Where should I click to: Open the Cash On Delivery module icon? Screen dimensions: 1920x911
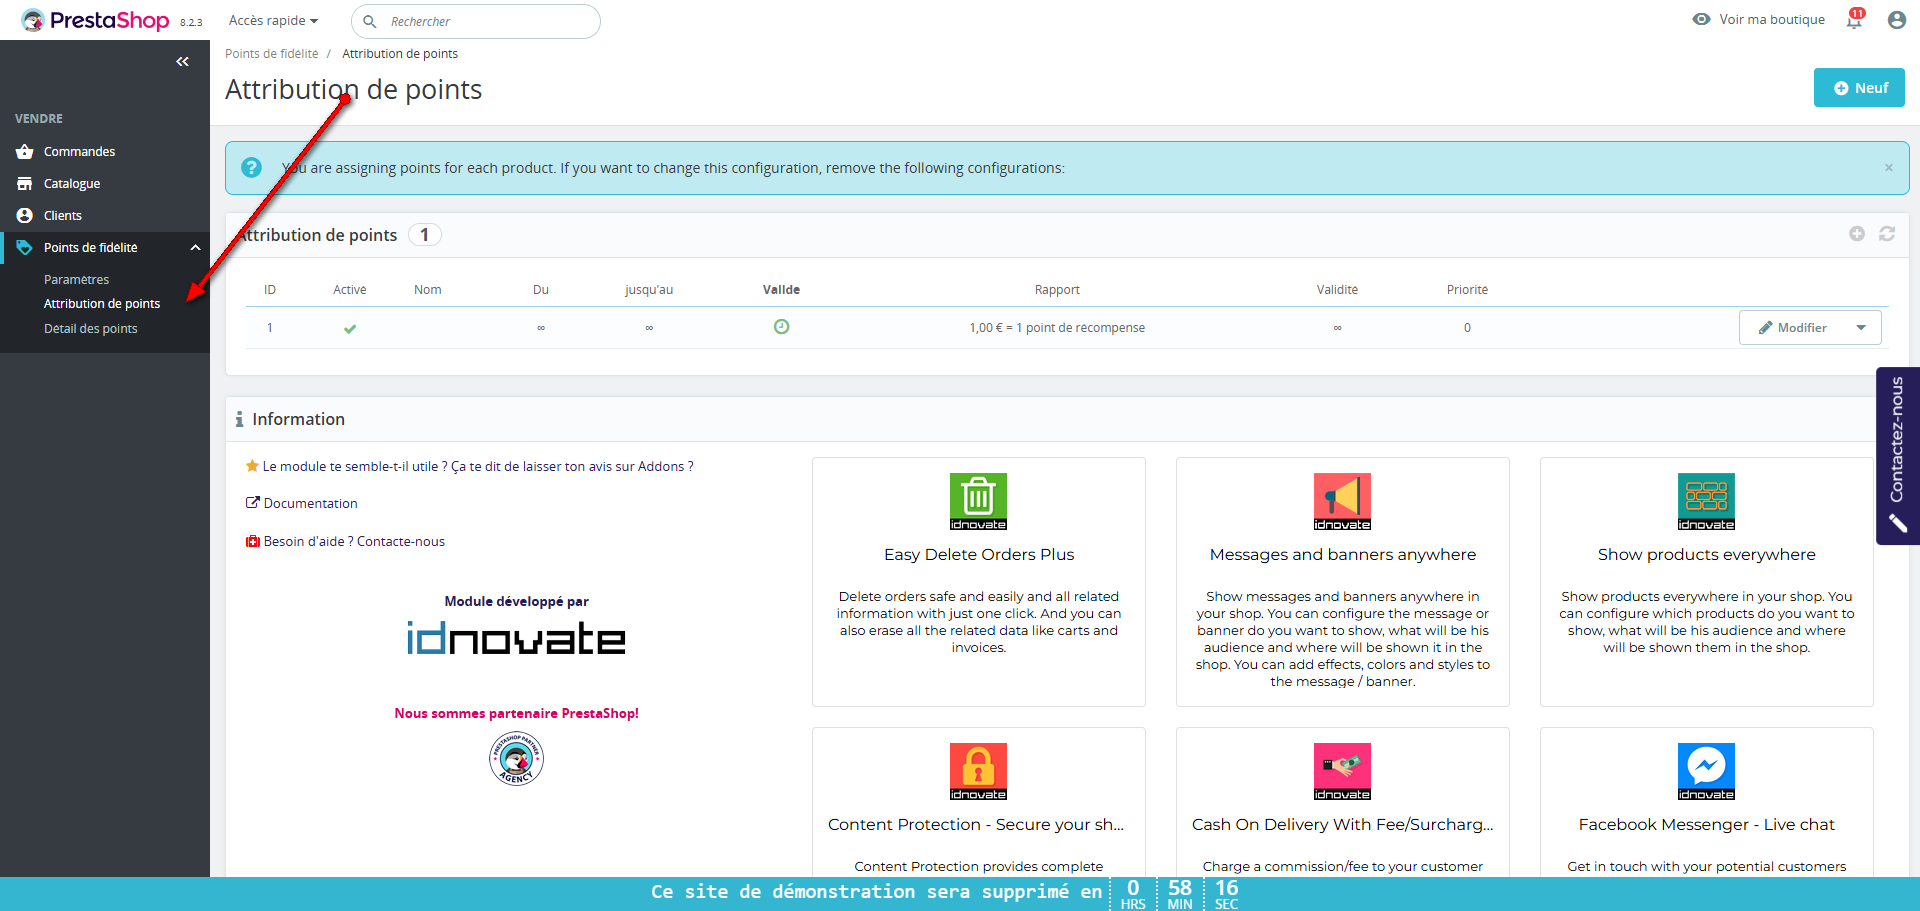tap(1342, 771)
